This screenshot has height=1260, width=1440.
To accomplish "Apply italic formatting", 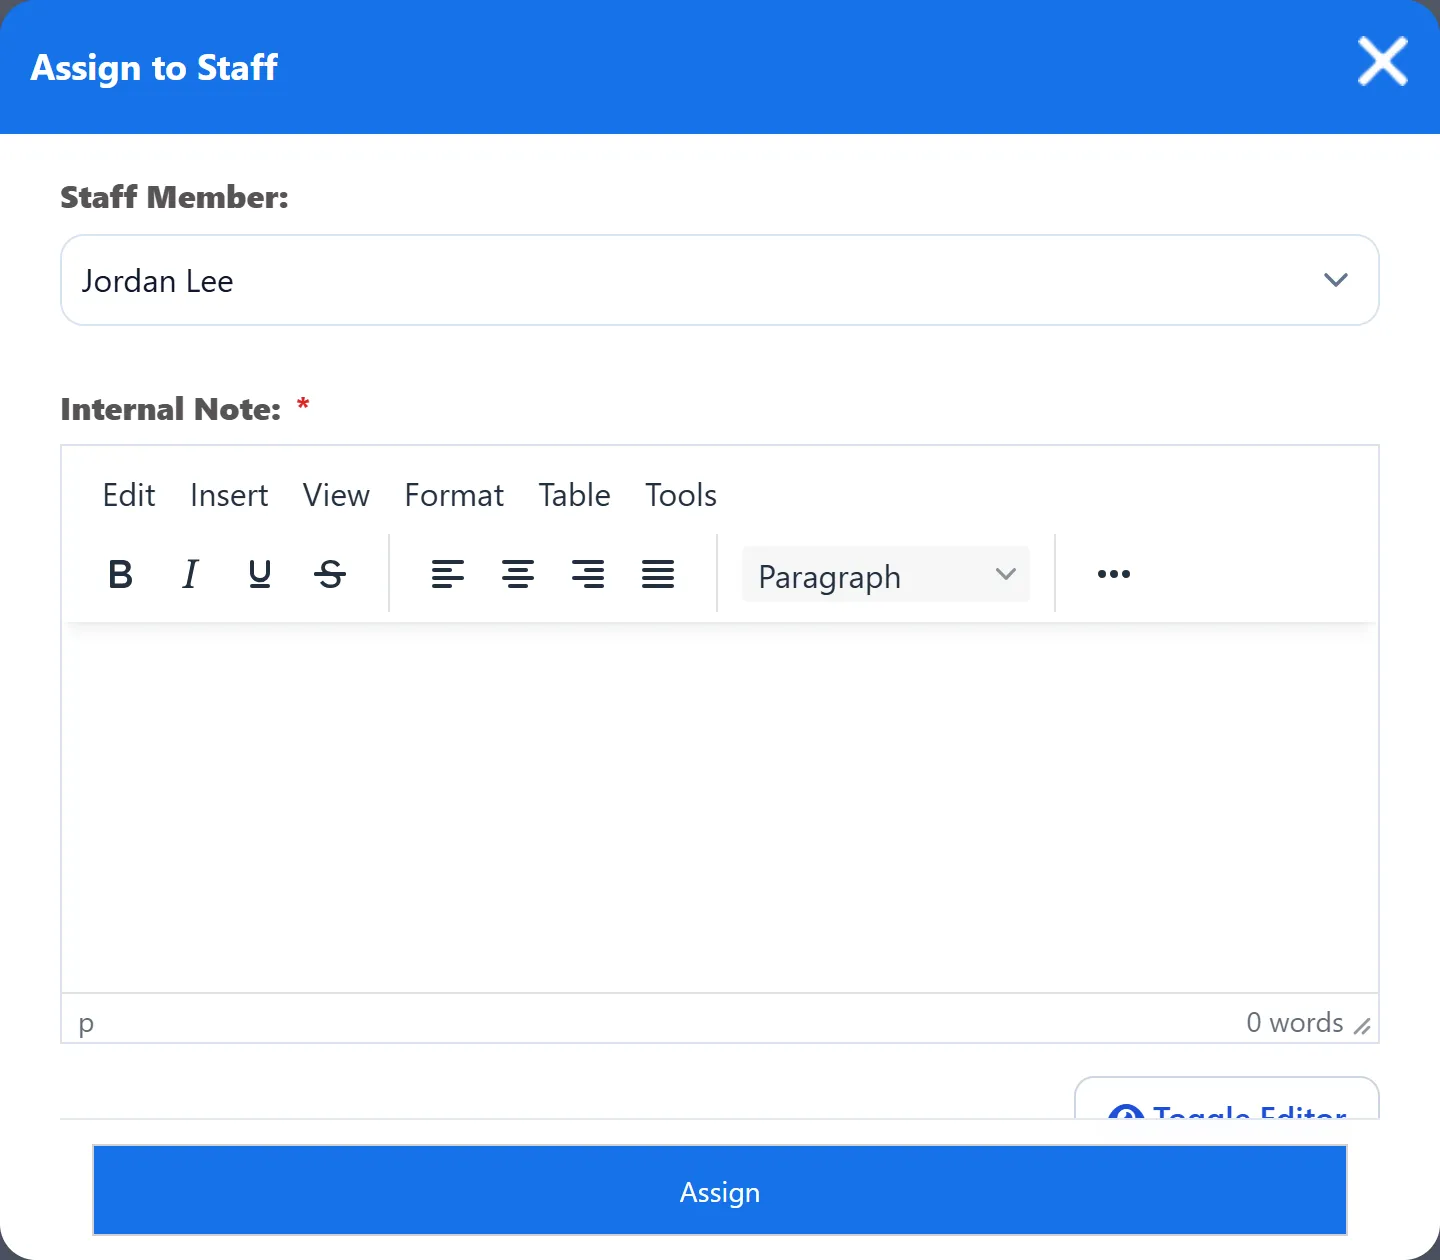I will click(190, 574).
